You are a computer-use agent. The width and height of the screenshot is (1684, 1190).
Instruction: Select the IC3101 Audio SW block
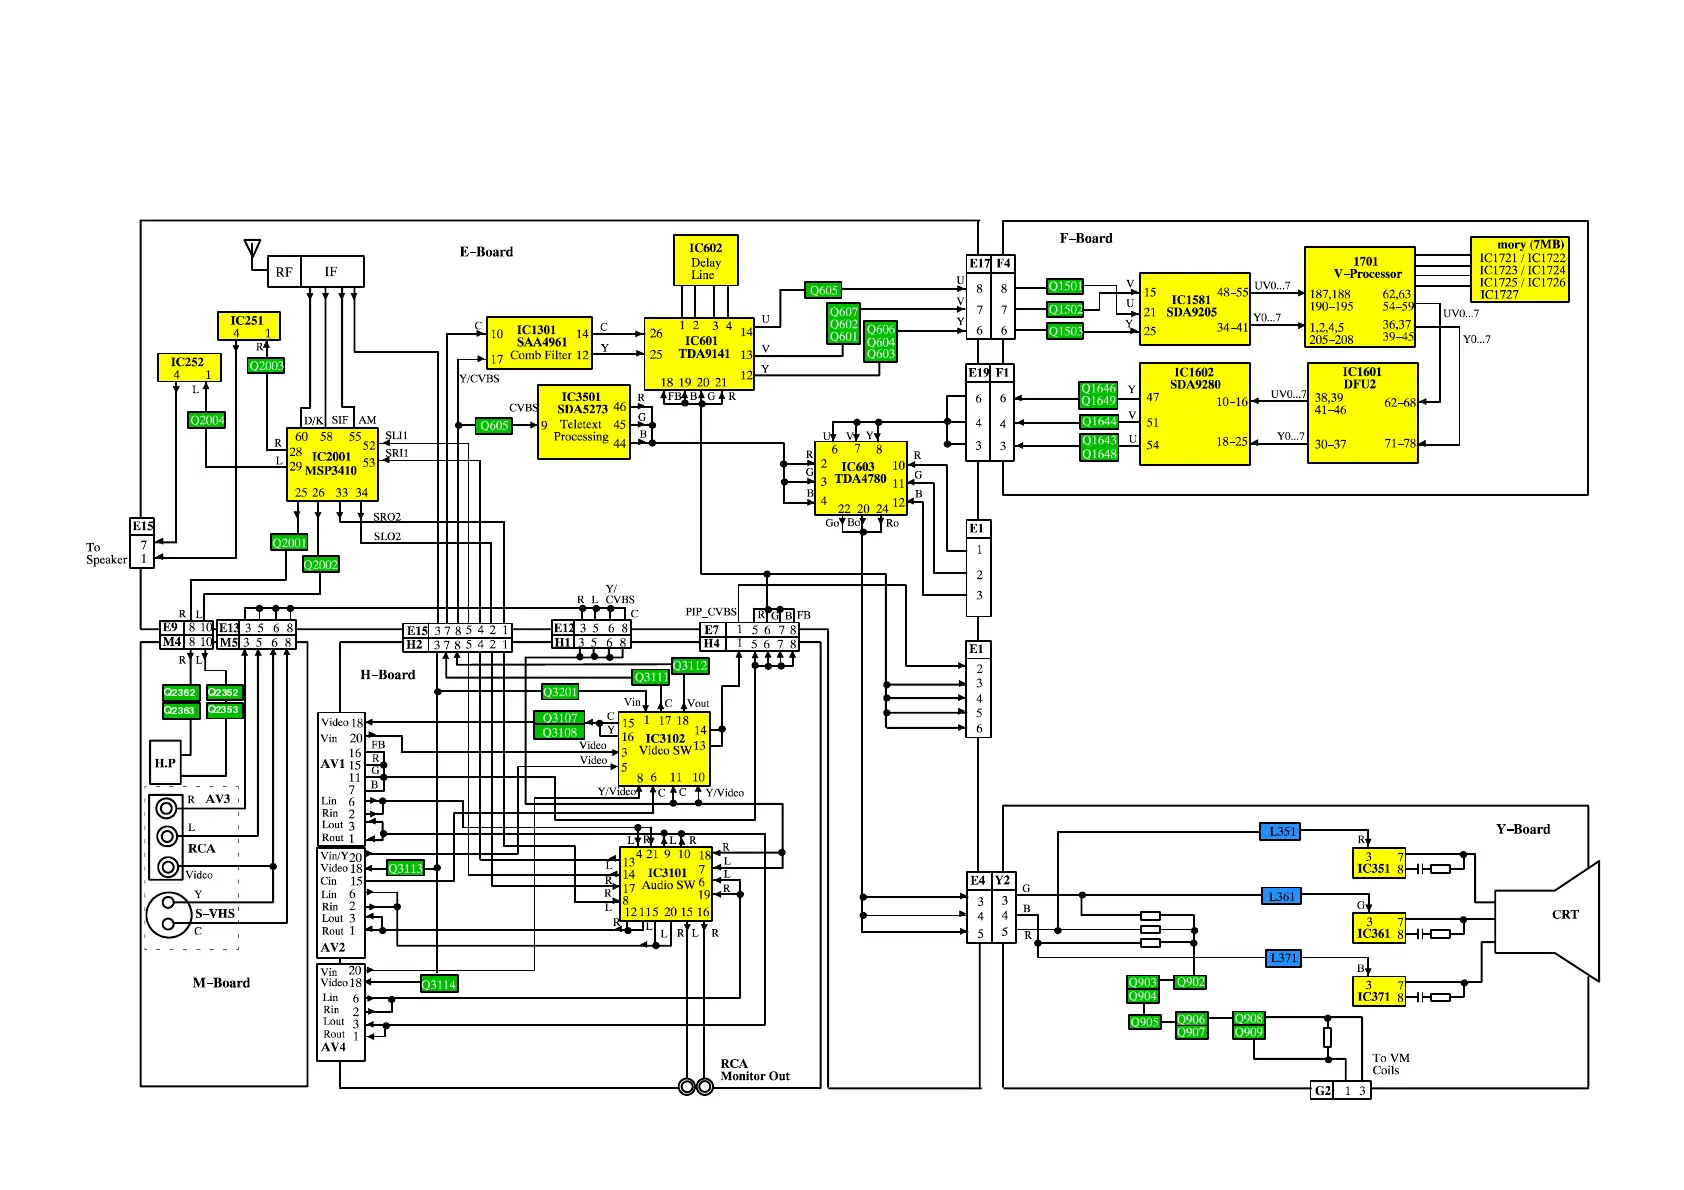pos(666,884)
